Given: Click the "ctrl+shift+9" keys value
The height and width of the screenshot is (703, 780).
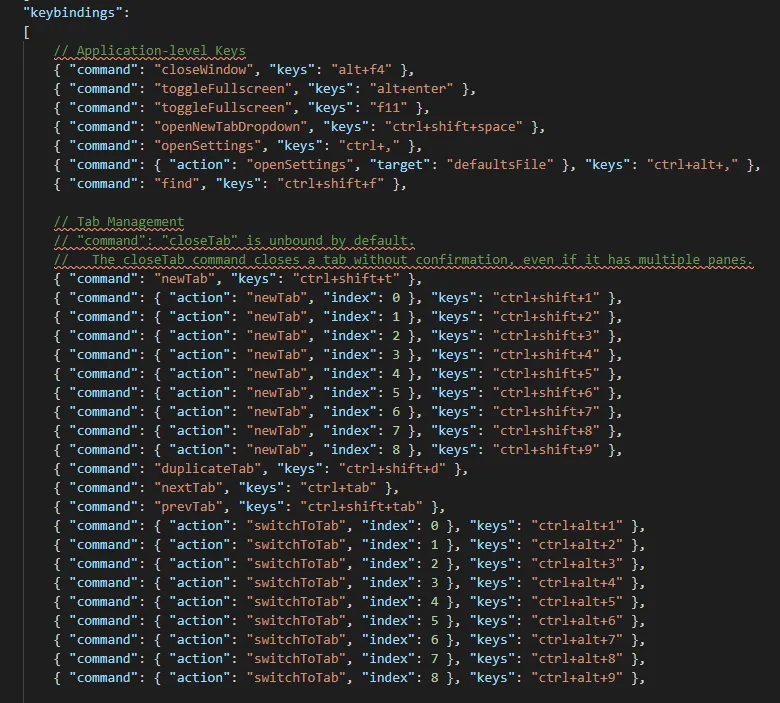Looking at the screenshot, I should [546, 450].
